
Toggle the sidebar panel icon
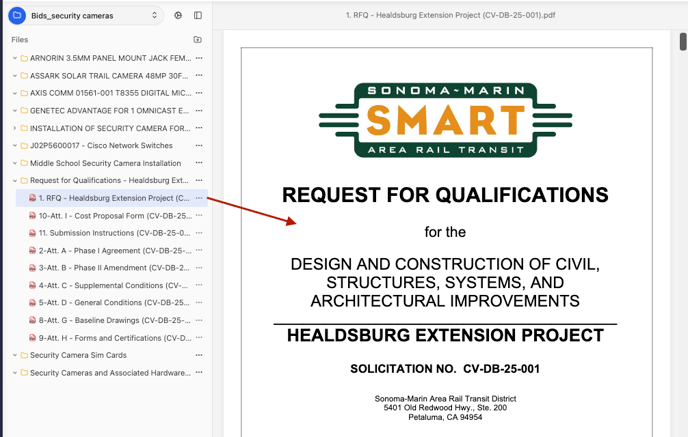click(198, 15)
